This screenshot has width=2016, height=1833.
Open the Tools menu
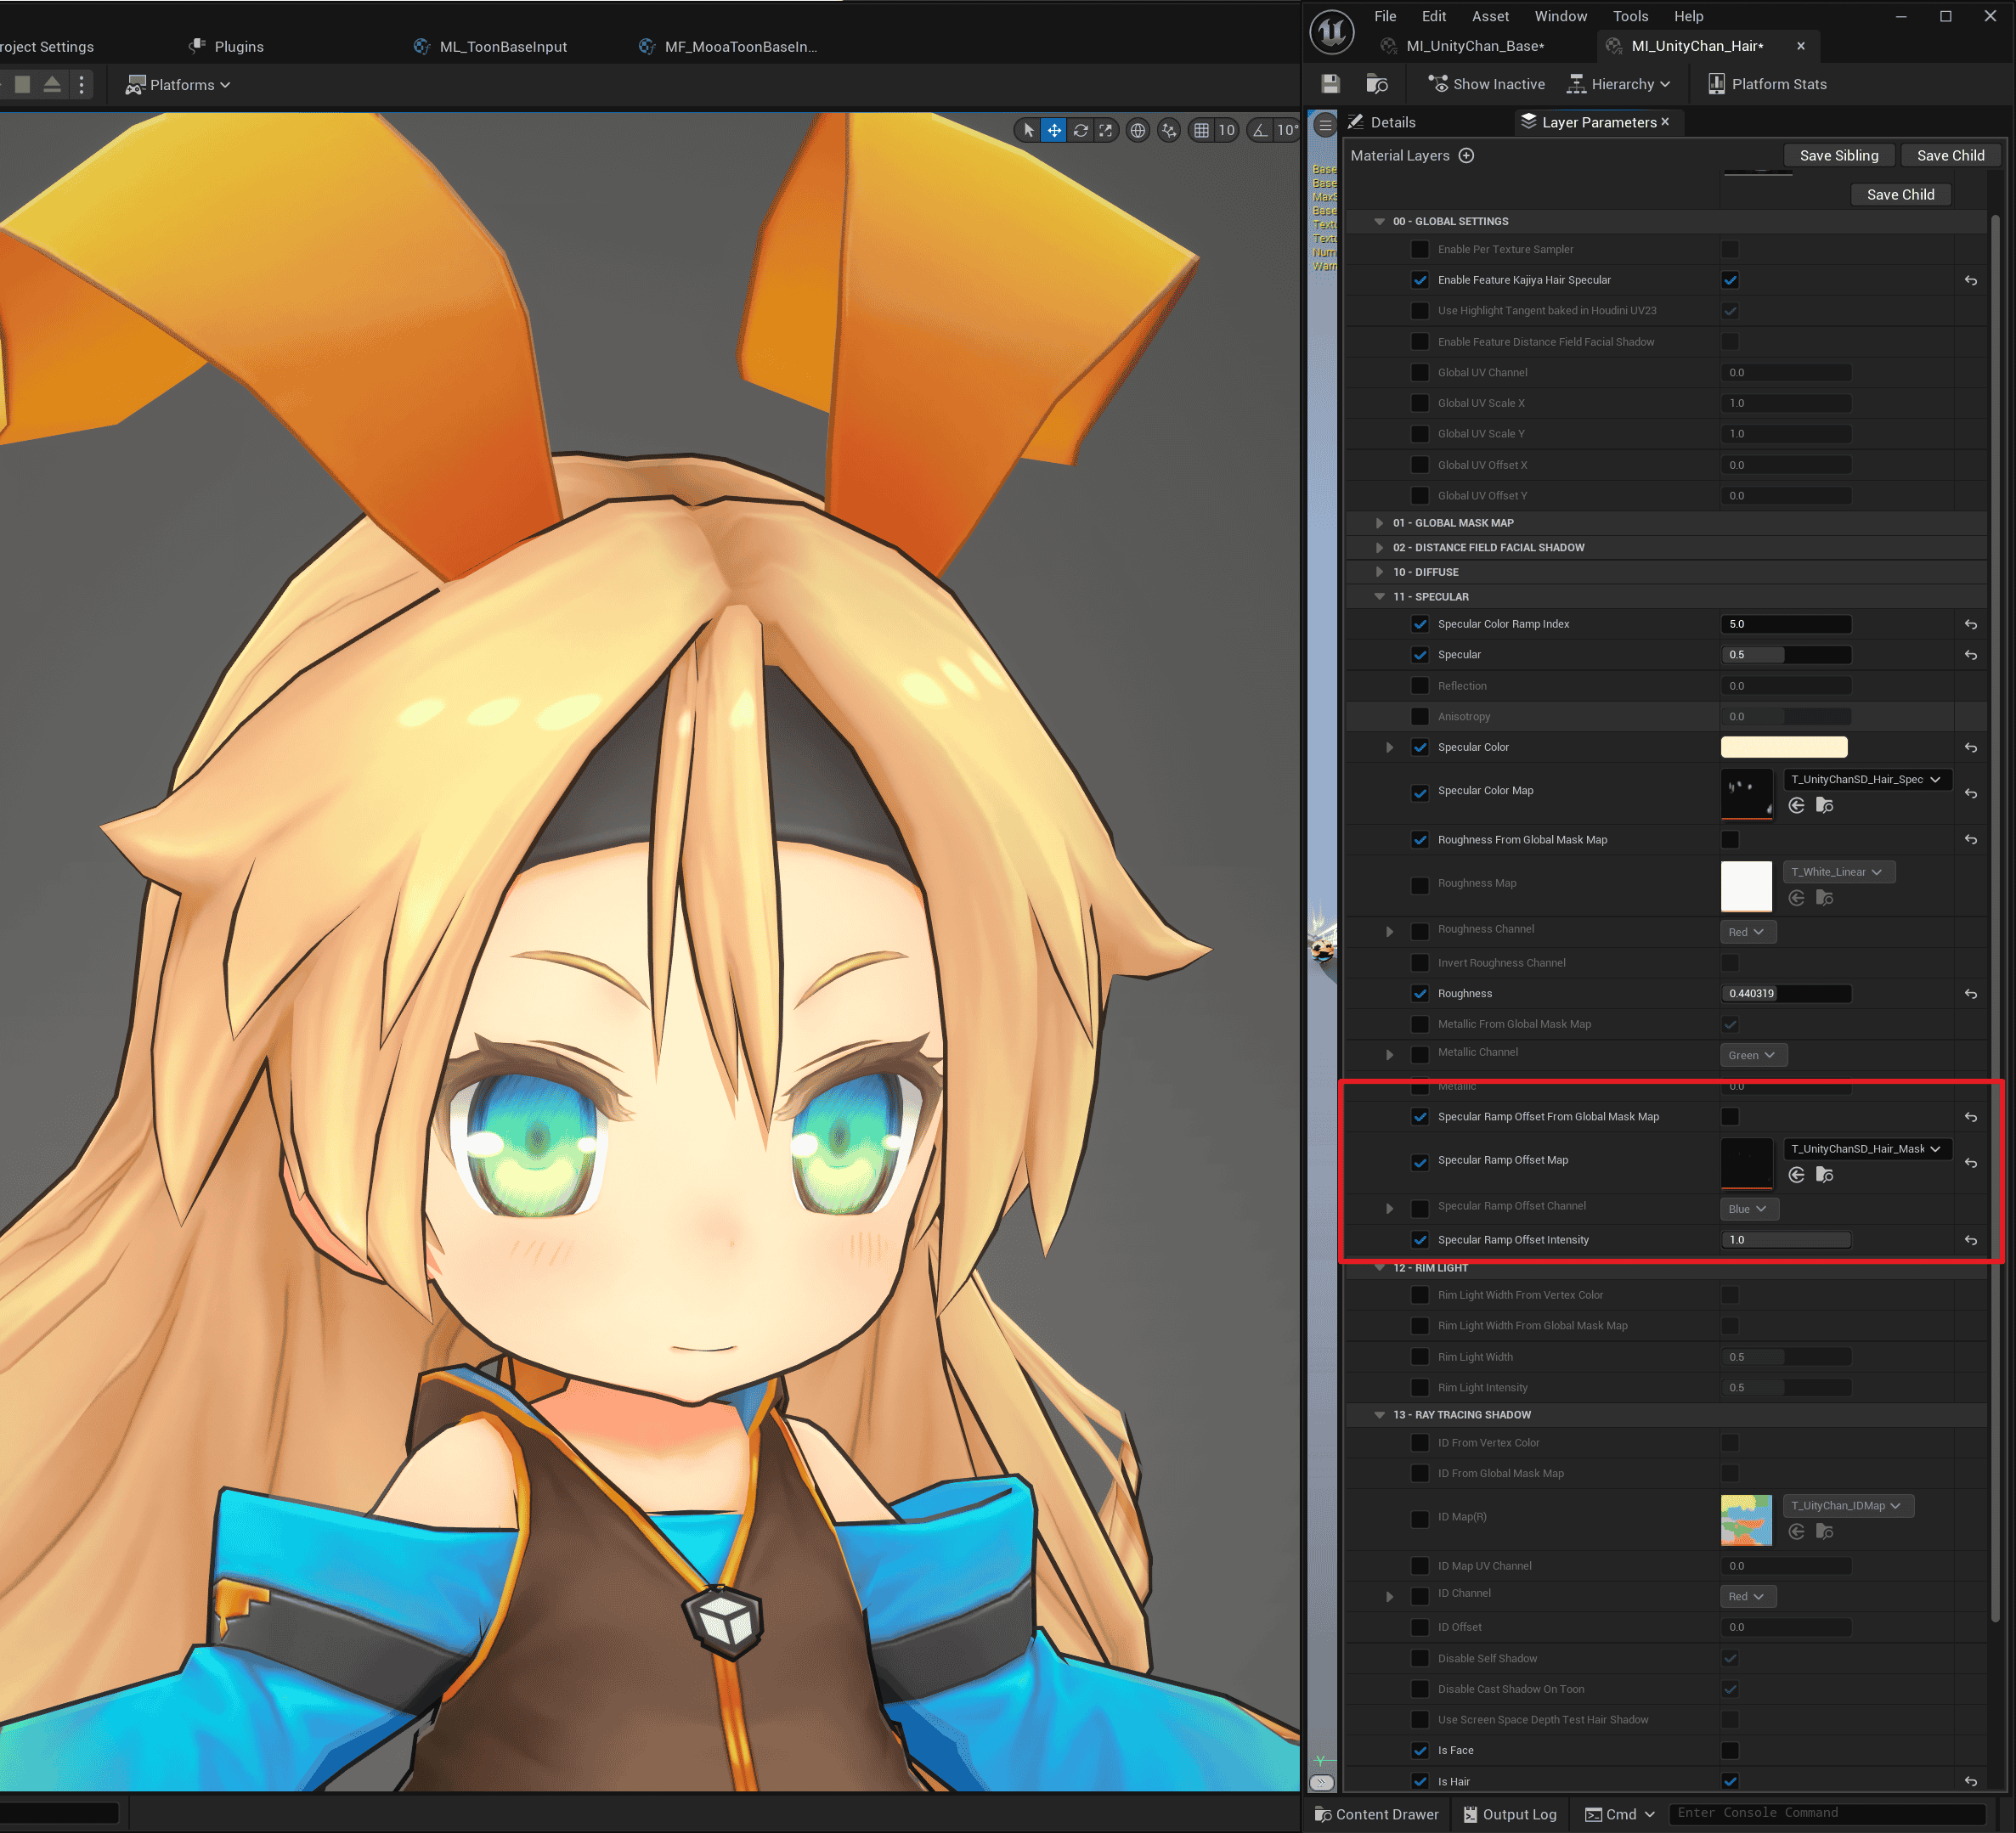pos(1630,16)
